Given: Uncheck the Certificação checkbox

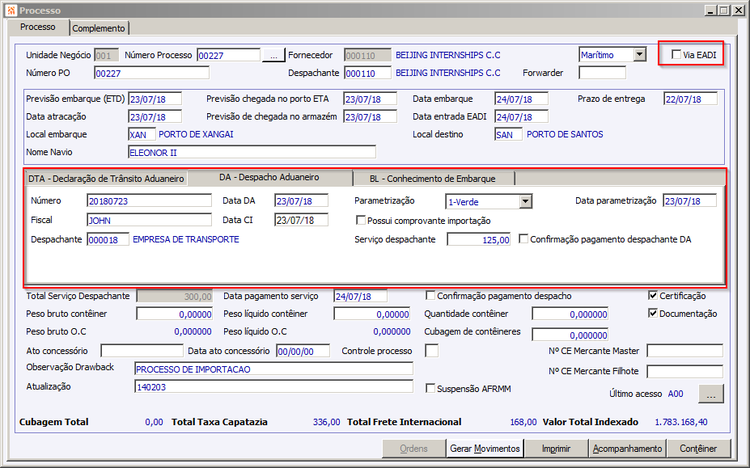Looking at the screenshot, I should click(x=653, y=296).
